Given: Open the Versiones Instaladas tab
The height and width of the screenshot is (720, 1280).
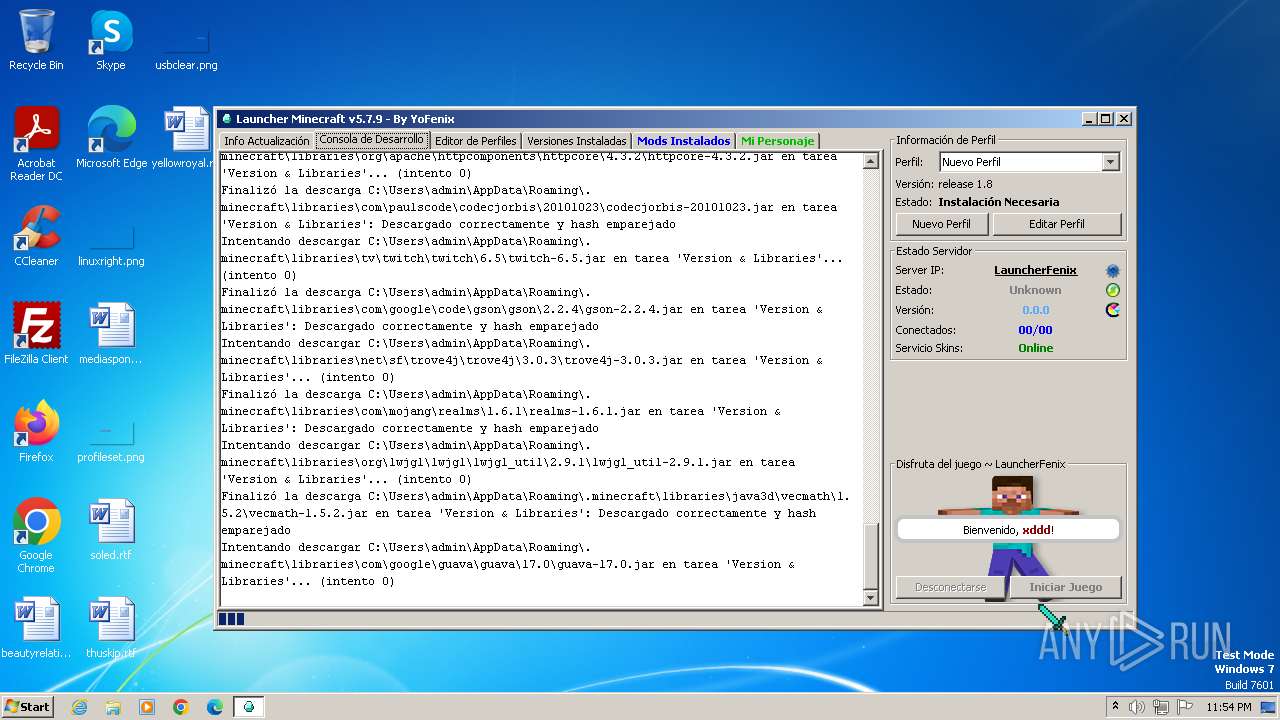Looking at the screenshot, I should pyautogui.click(x=577, y=141).
